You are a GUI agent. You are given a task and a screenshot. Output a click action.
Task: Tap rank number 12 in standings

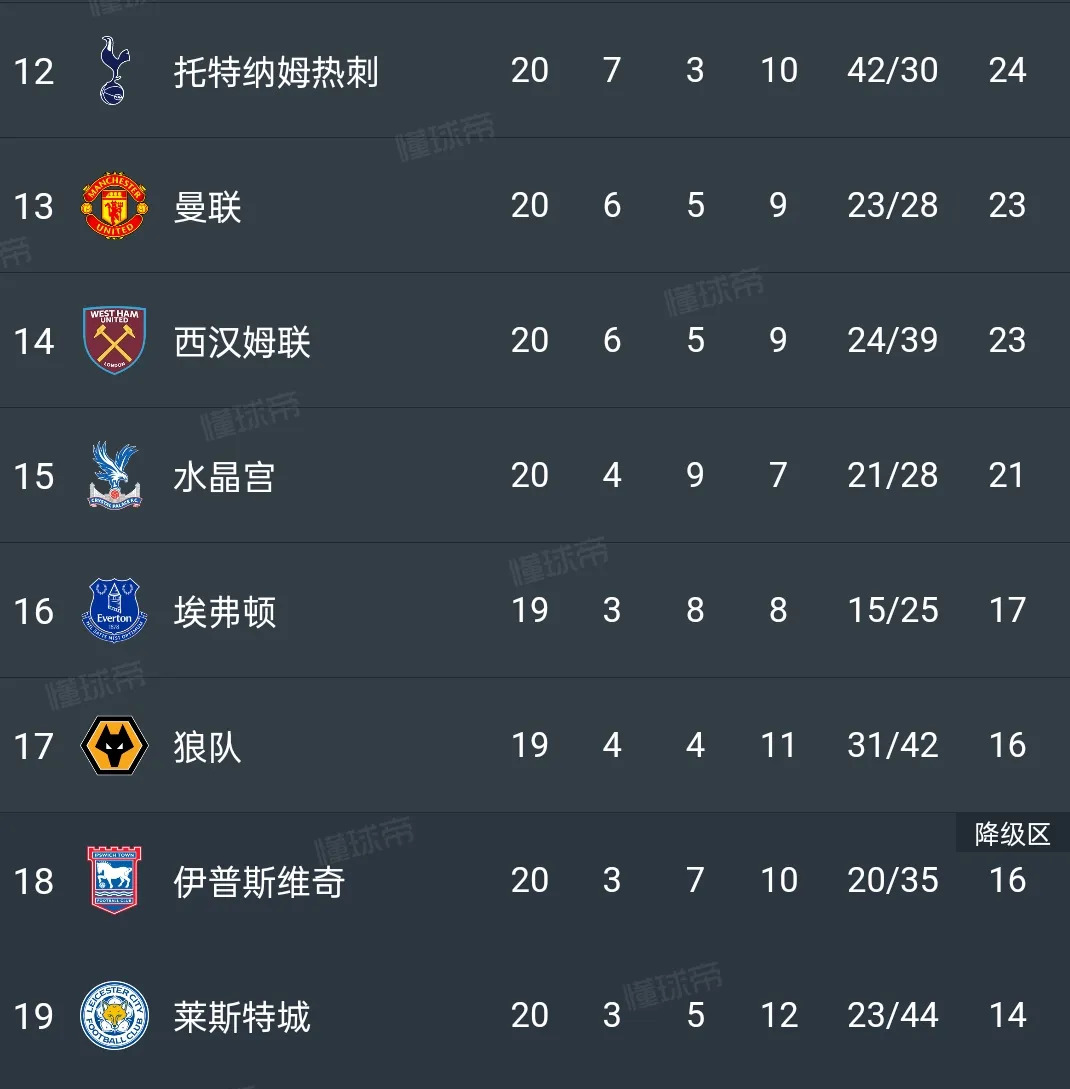click(x=33, y=72)
